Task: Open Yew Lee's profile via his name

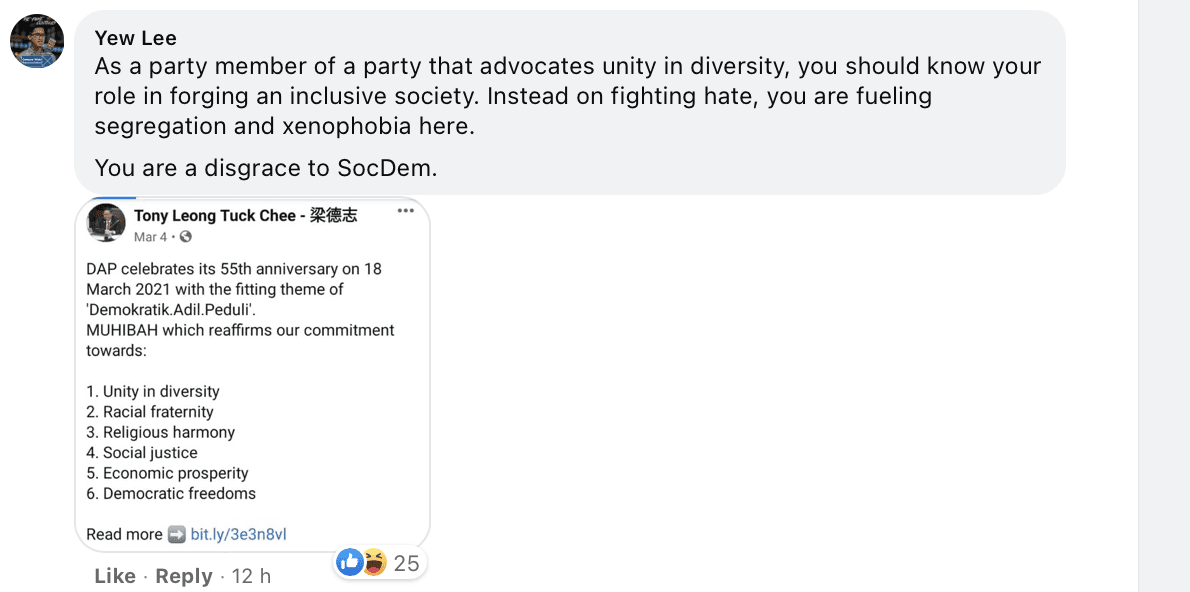Action: (135, 37)
